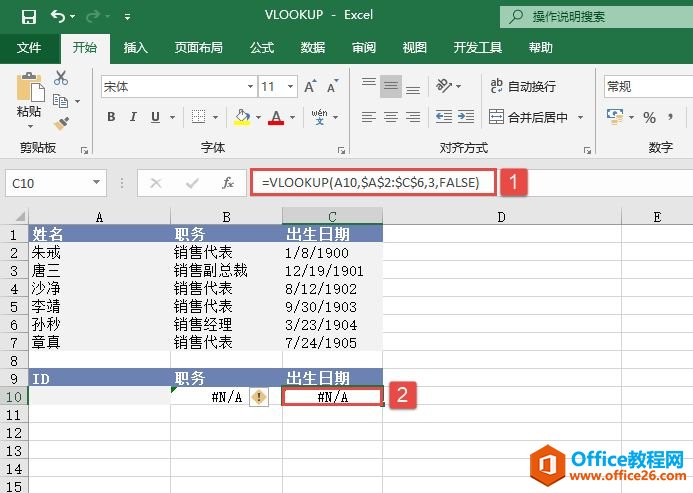Switch to the 审阅 tab
The height and width of the screenshot is (493, 693).
click(364, 48)
